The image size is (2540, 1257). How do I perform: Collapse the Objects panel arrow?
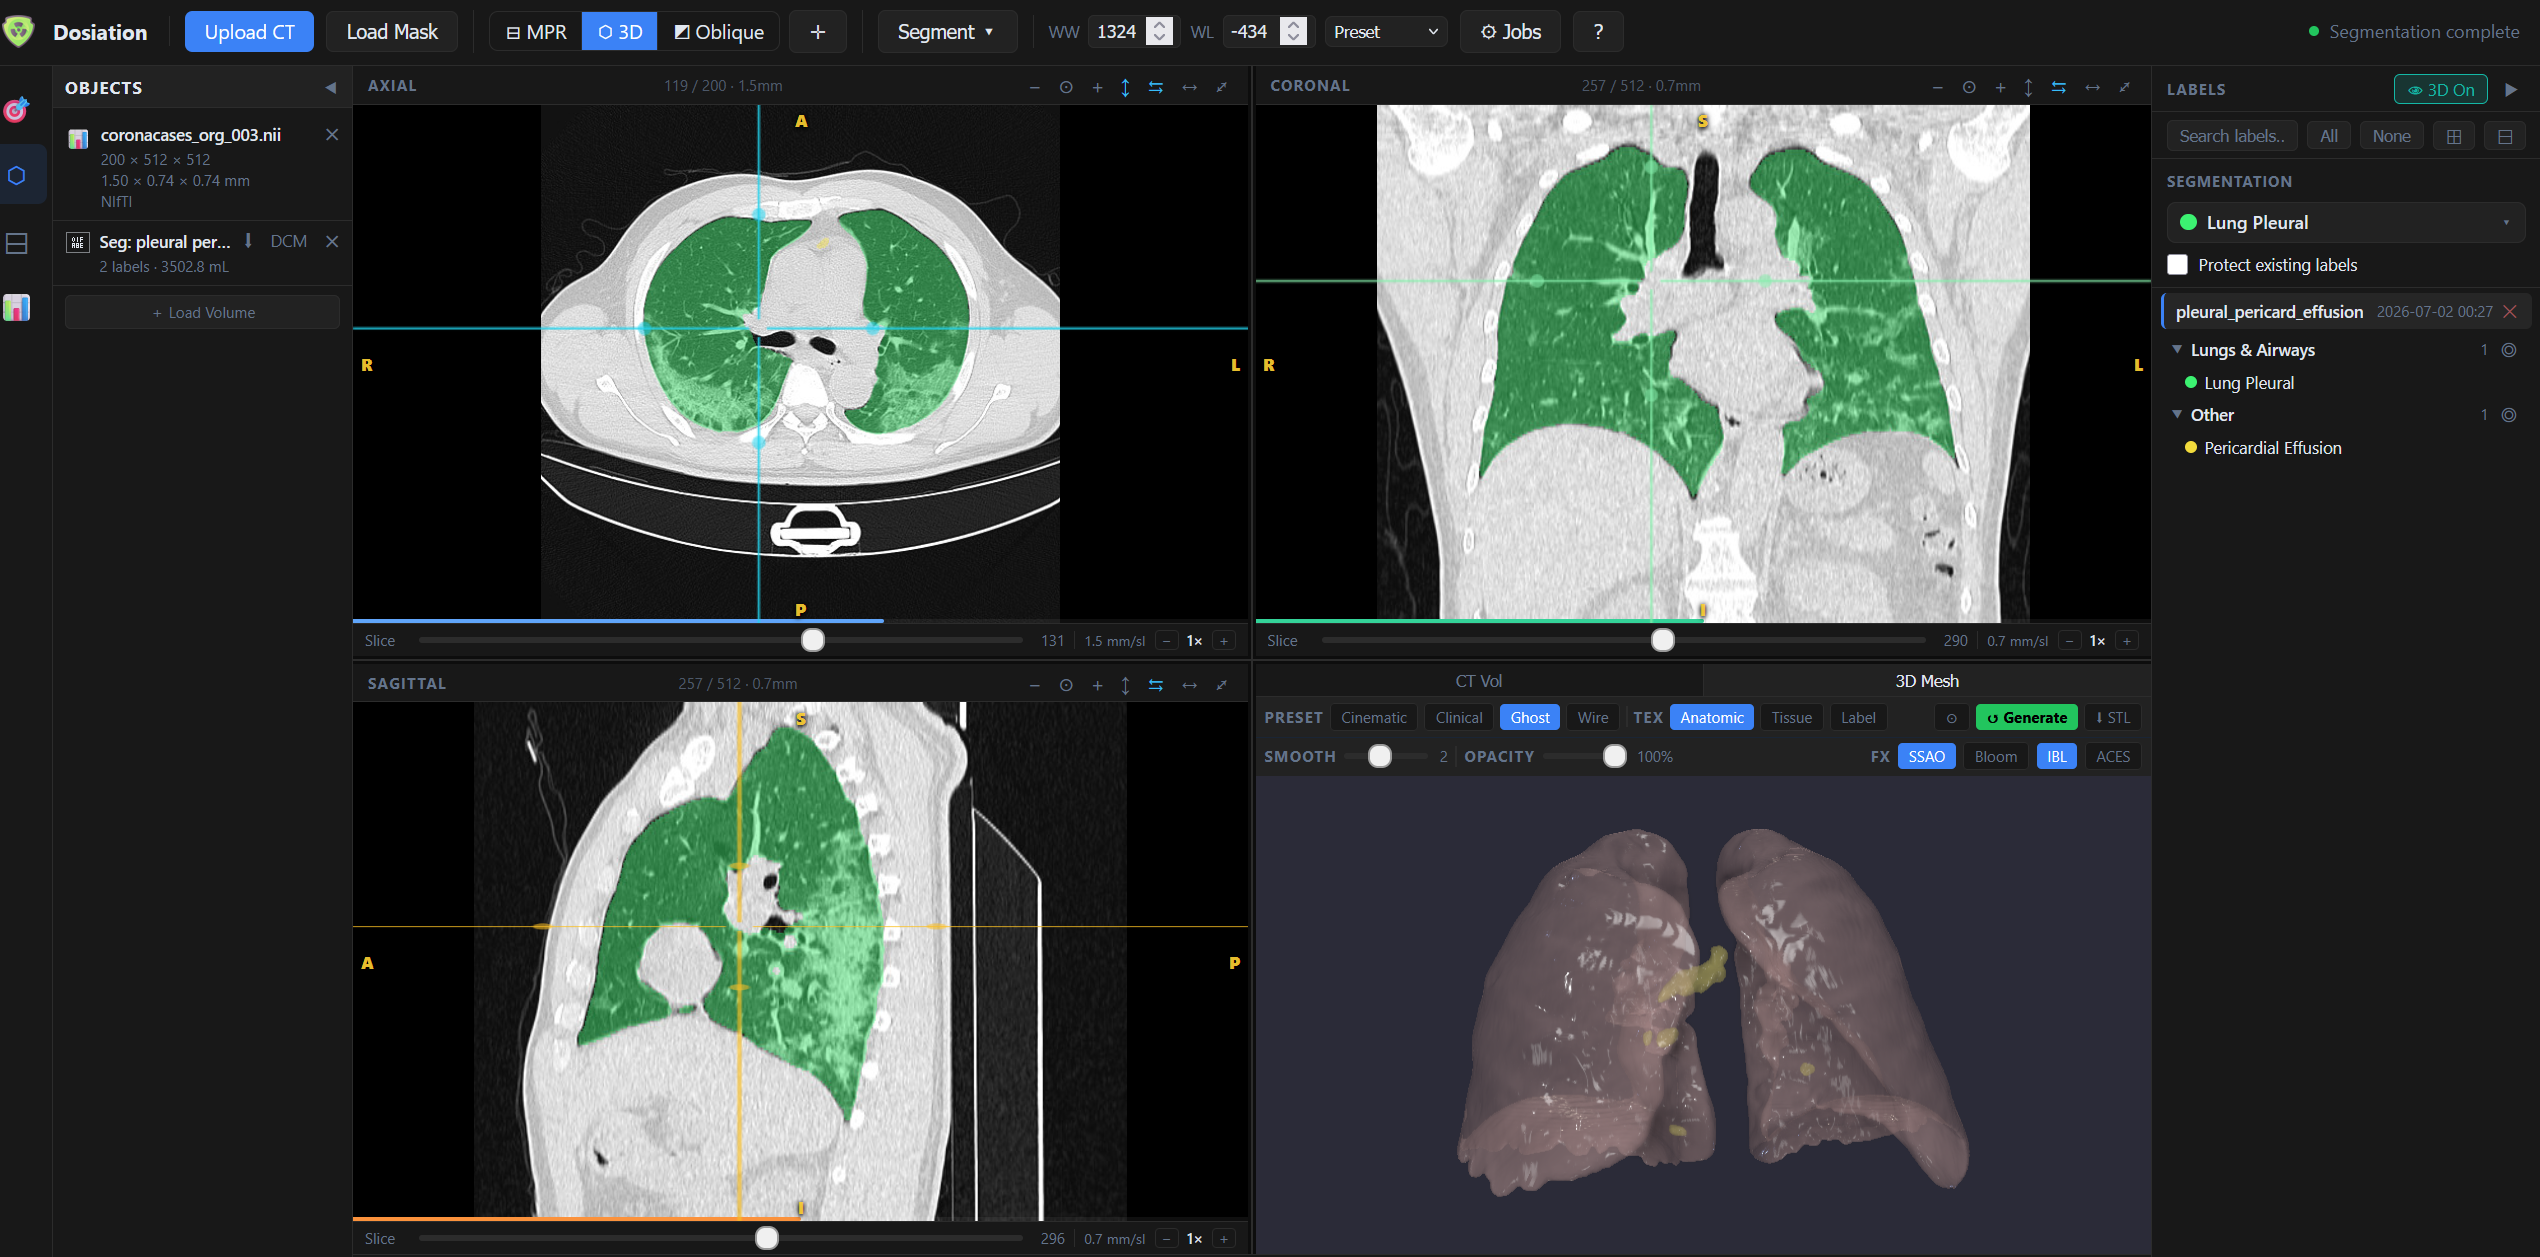pyautogui.click(x=330, y=88)
